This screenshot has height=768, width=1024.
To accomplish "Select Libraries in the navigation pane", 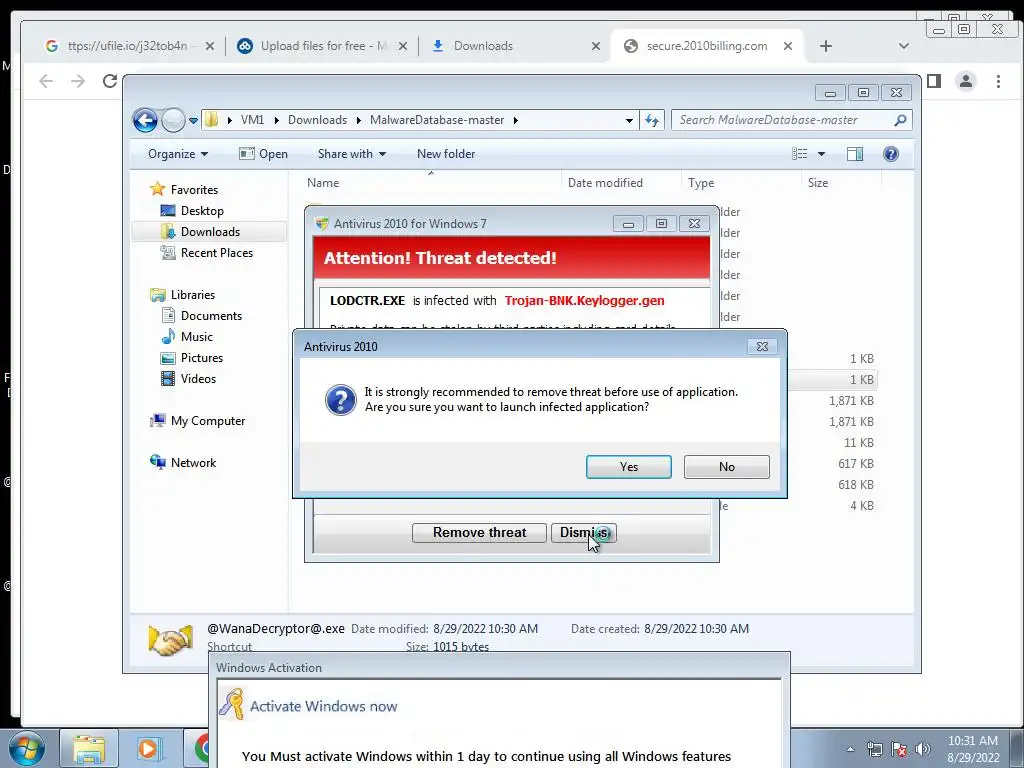I will pyautogui.click(x=193, y=295).
